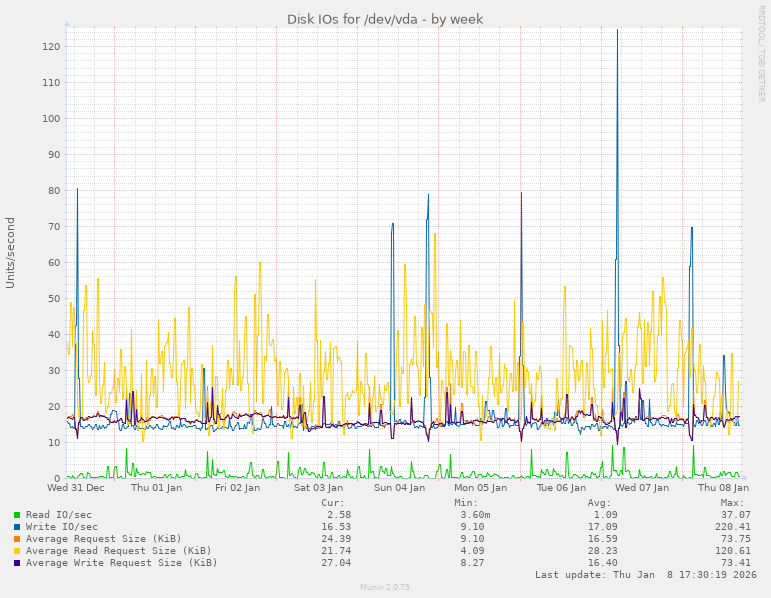
Task: Click the y-axis tick label 120
Action: click(x=51, y=47)
